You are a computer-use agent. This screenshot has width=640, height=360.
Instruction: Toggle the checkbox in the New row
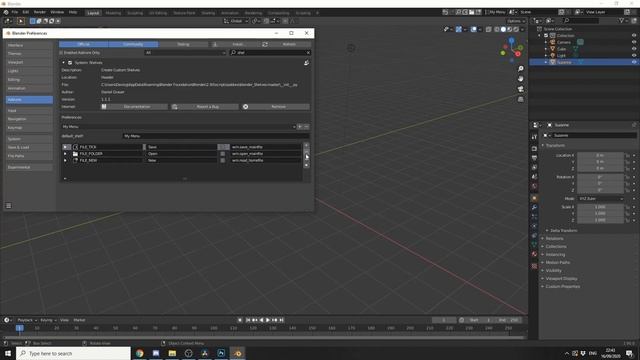click(x=223, y=161)
